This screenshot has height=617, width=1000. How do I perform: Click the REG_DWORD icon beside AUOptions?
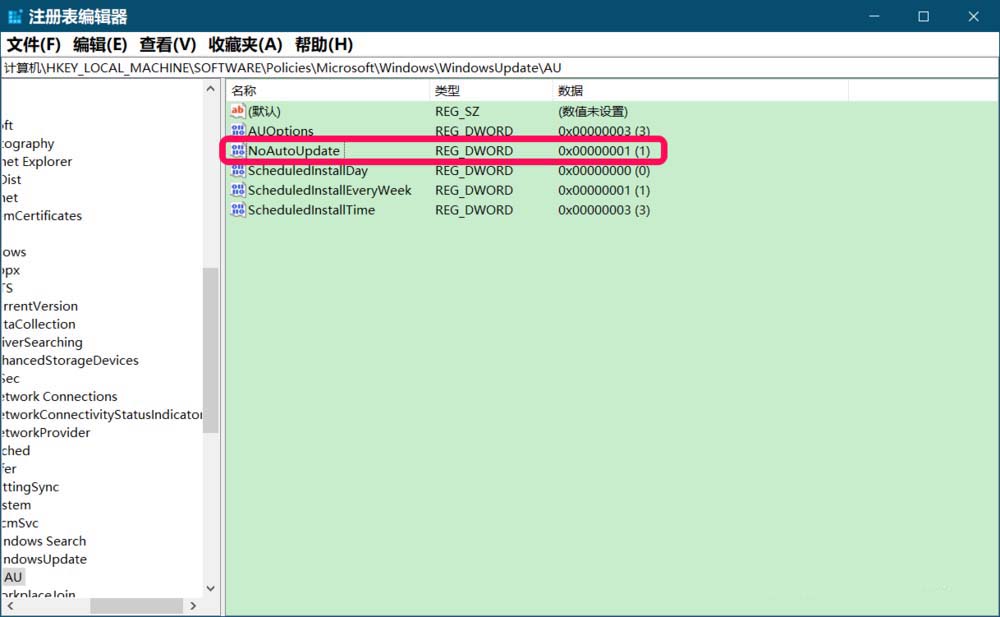[x=237, y=131]
